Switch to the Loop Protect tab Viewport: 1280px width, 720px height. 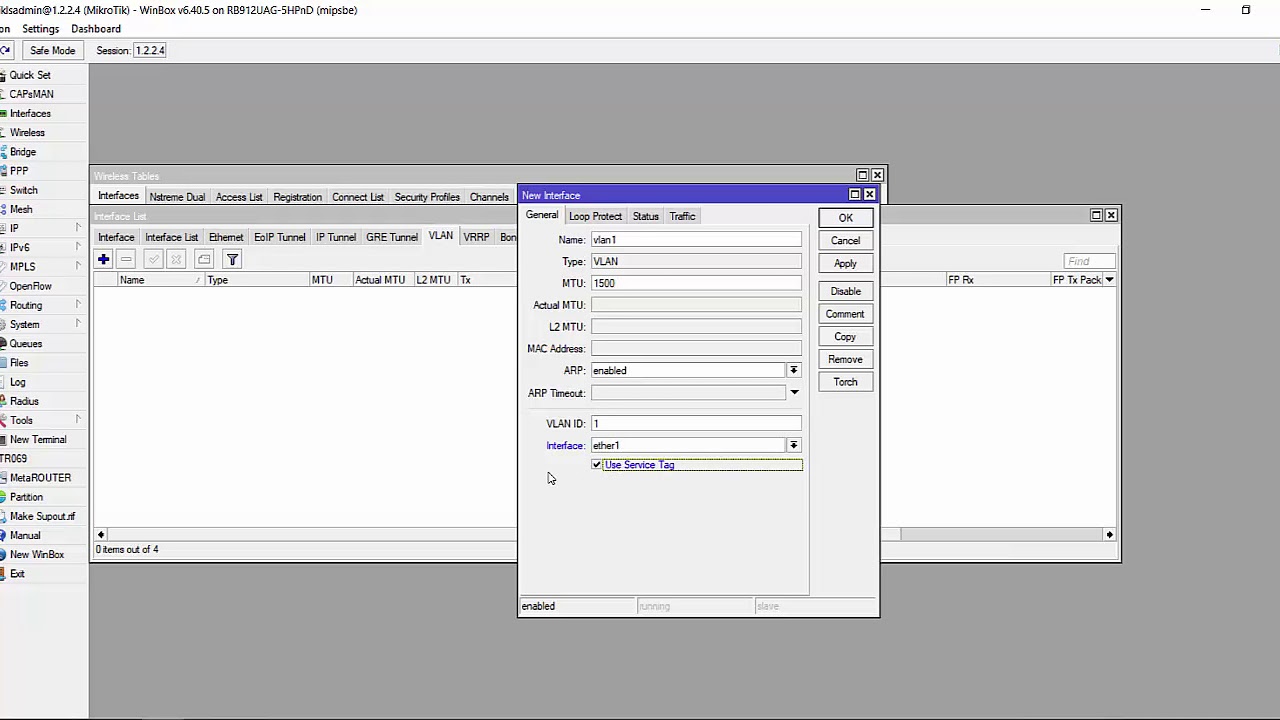pos(595,216)
